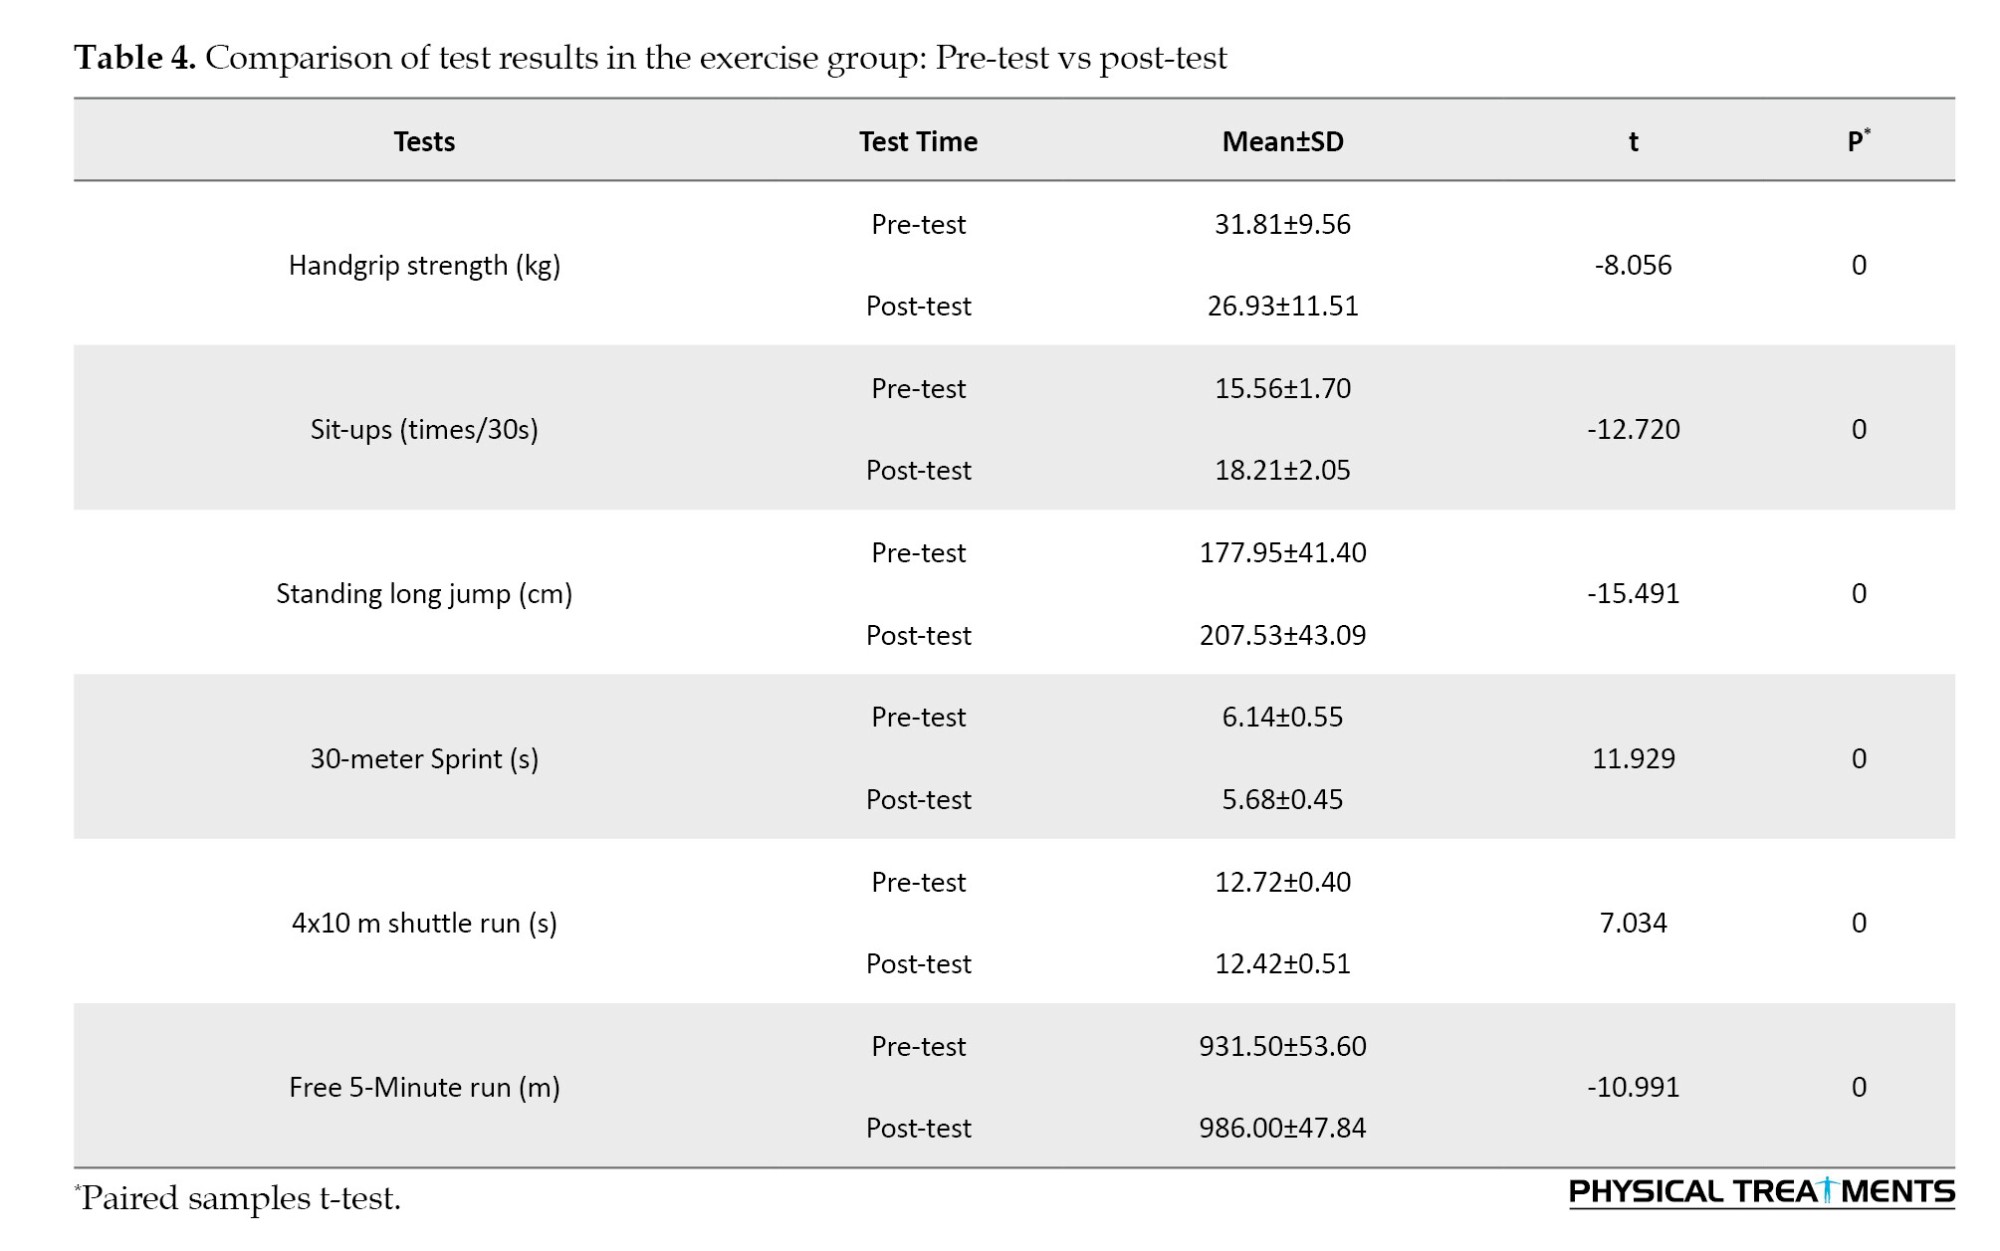This screenshot has height=1251, width=2000.
Task: Click the post-test value 986.00±47.84
Action: pyautogui.click(x=1282, y=1128)
